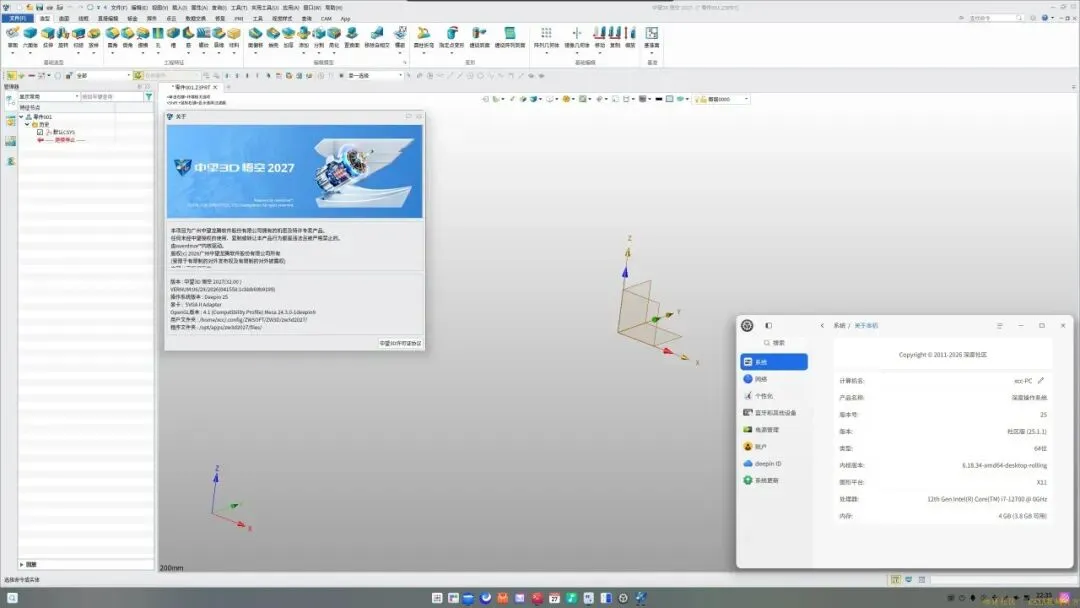The height and width of the screenshot is (608, 1080).
Task: Click the command search field in title bar
Action: click(995, 18)
